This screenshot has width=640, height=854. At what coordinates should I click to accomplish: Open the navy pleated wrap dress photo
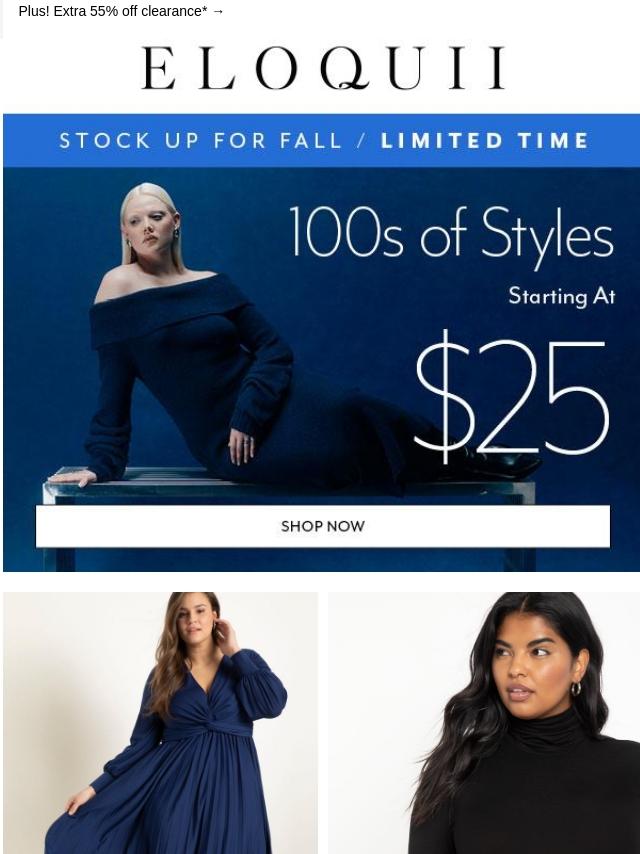(x=160, y=723)
